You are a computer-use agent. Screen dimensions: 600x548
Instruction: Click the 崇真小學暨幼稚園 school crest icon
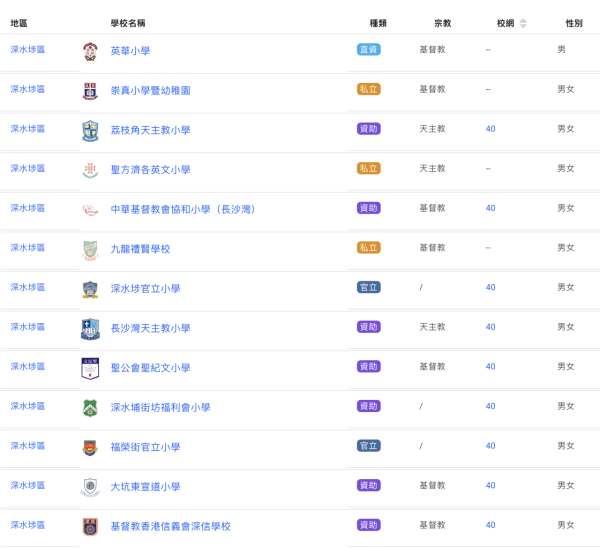[90, 91]
